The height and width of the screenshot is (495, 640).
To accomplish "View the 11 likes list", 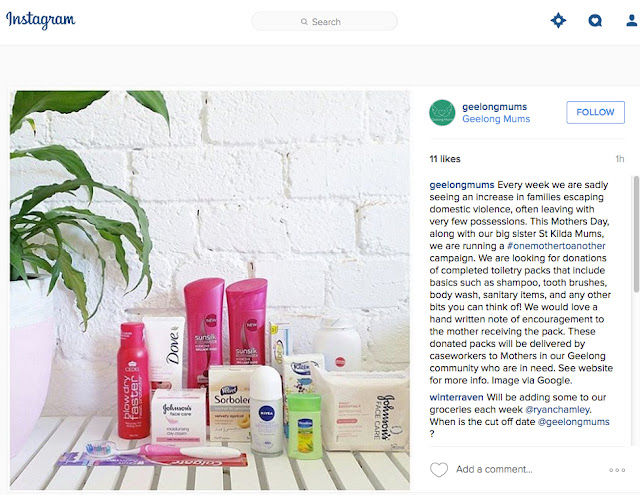I will pyautogui.click(x=445, y=159).
